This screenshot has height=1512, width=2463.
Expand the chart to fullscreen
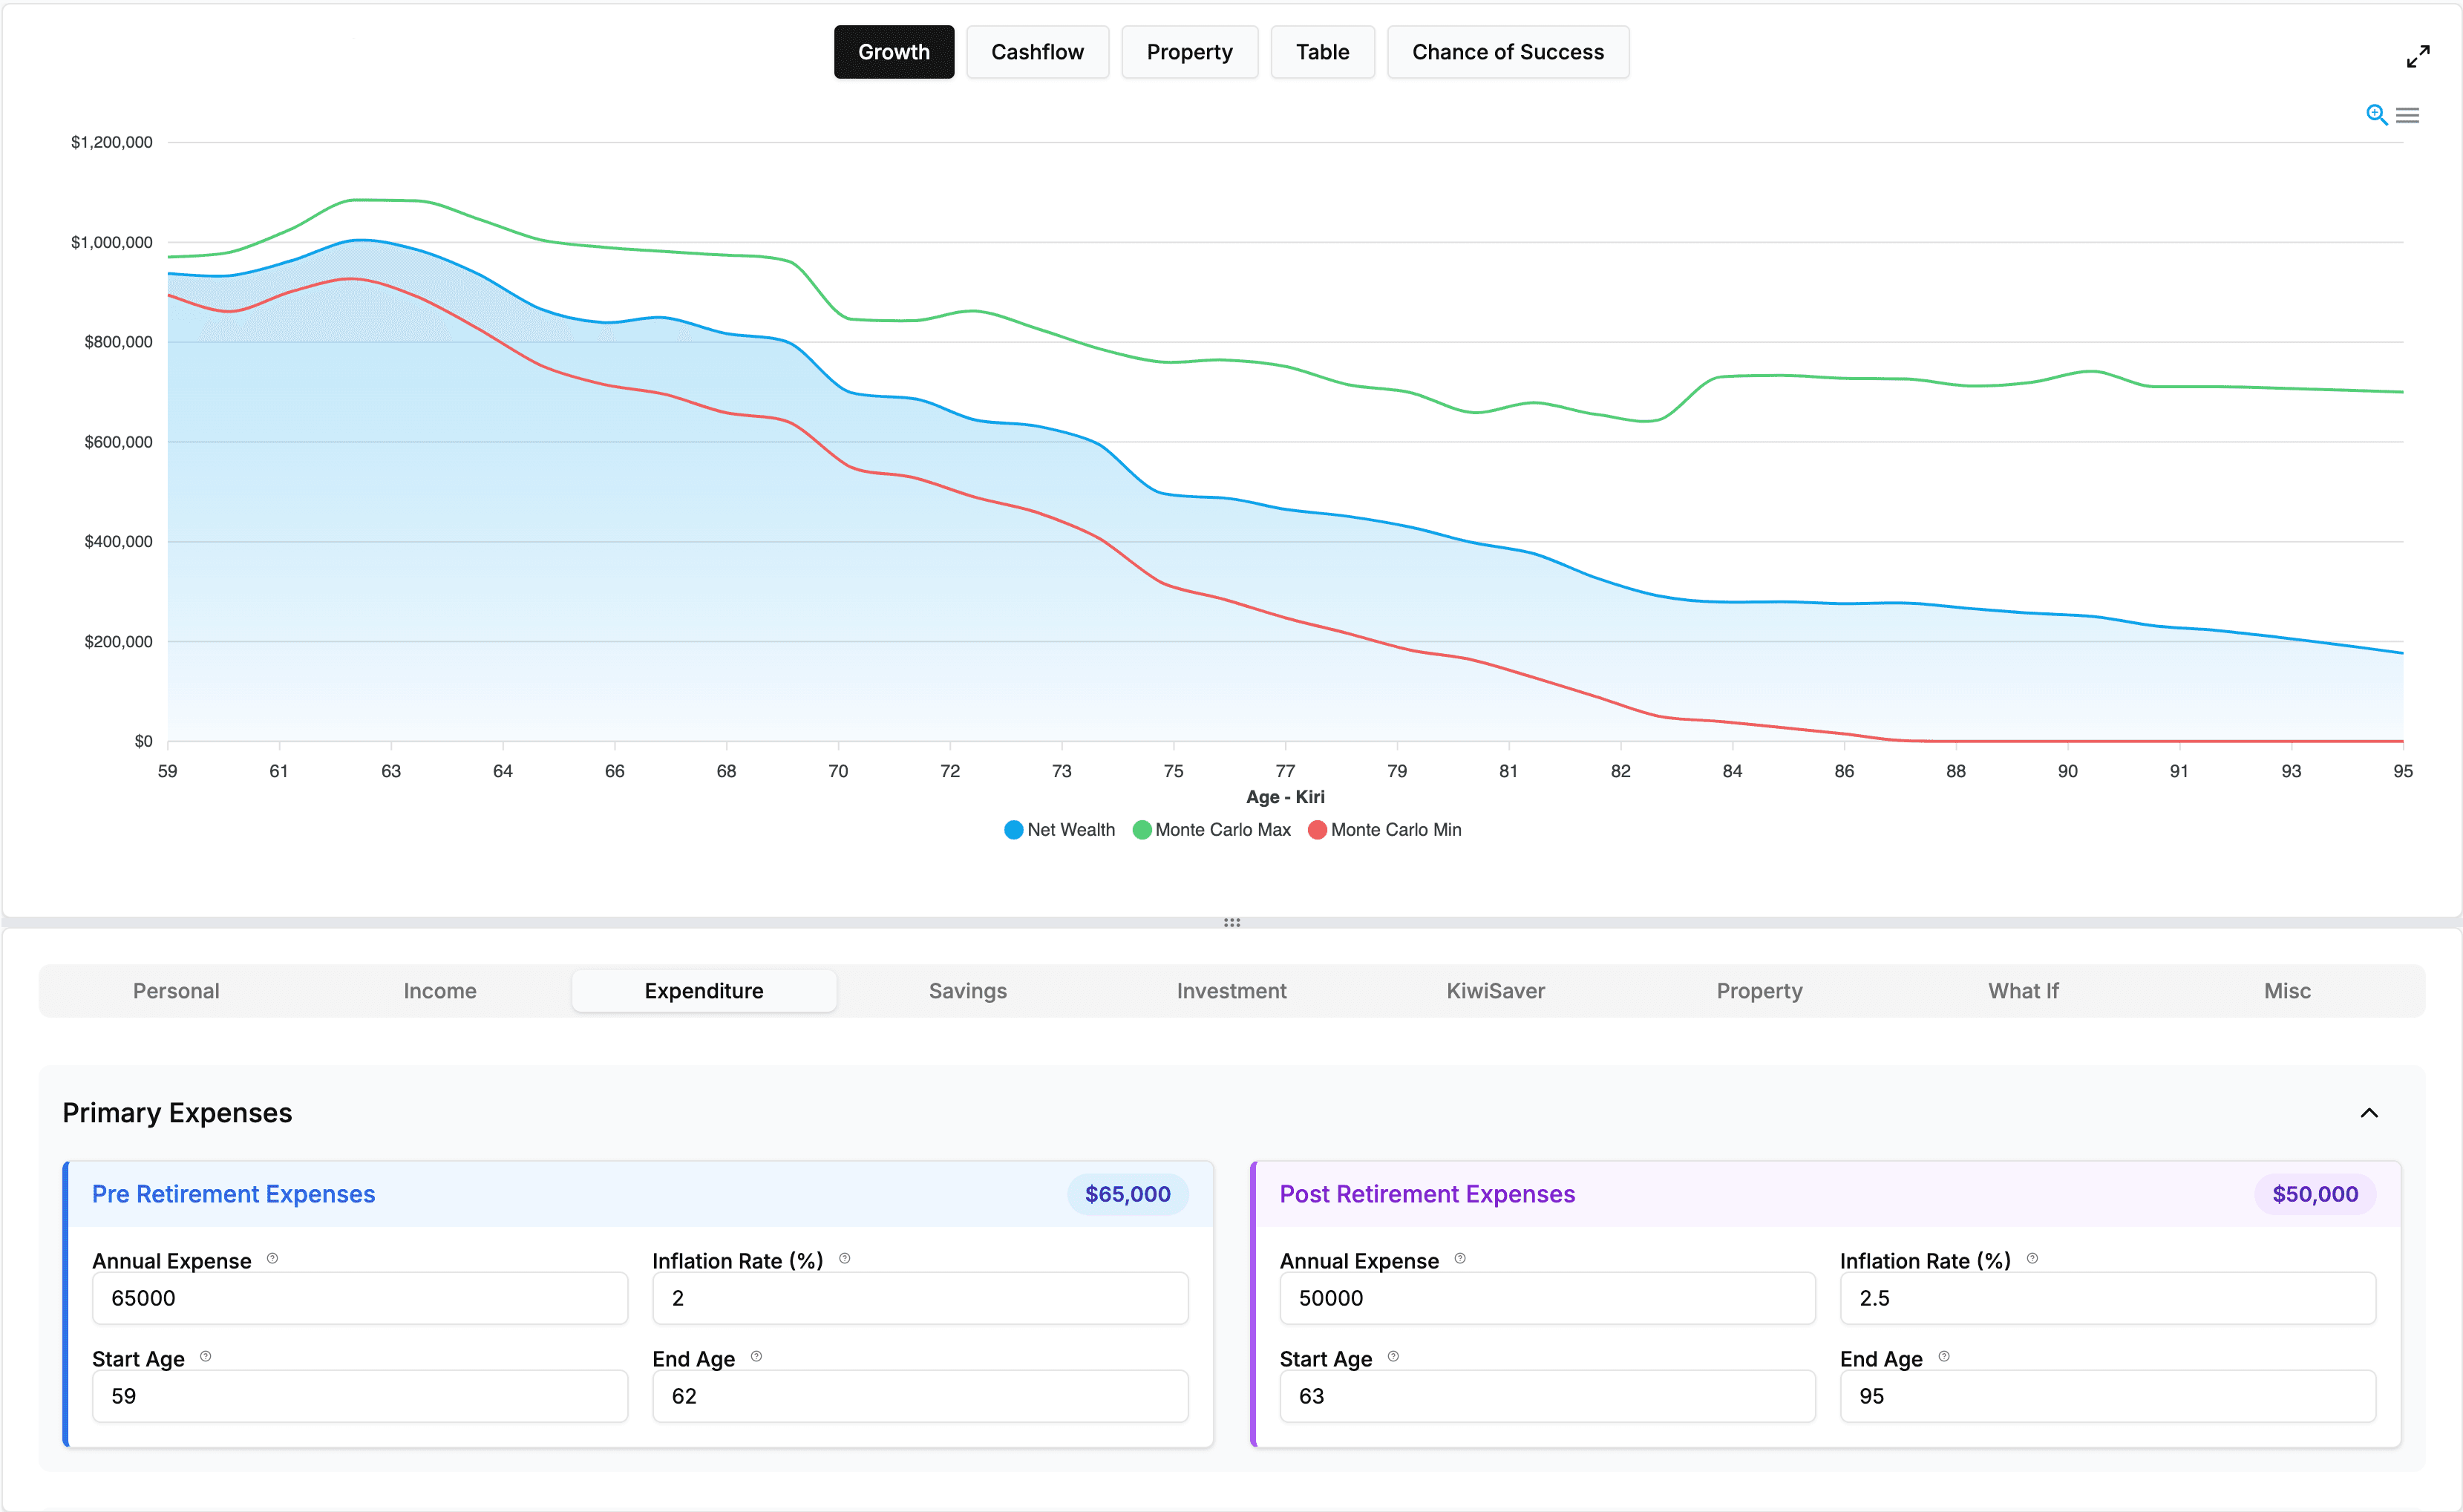pos(2418,56)
